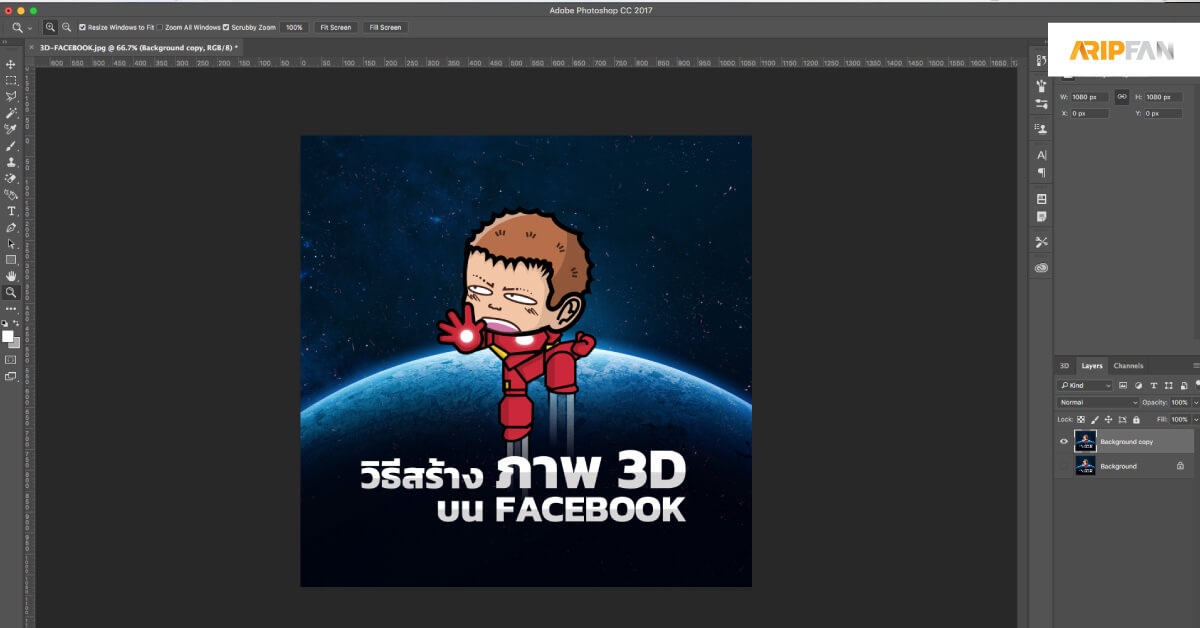Select the Brush tool
Viewport: 1200px width, 628px height.
tap(11, 146)
